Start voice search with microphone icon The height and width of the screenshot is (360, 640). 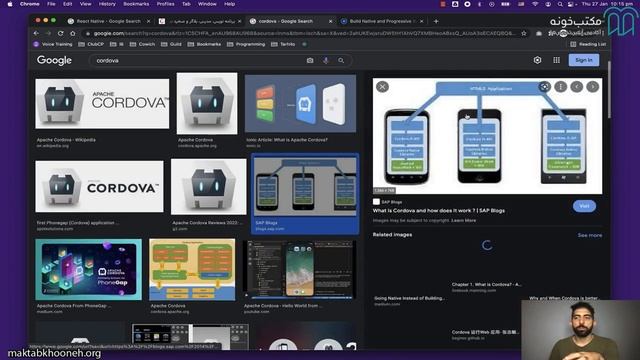[x=326, y=60]
